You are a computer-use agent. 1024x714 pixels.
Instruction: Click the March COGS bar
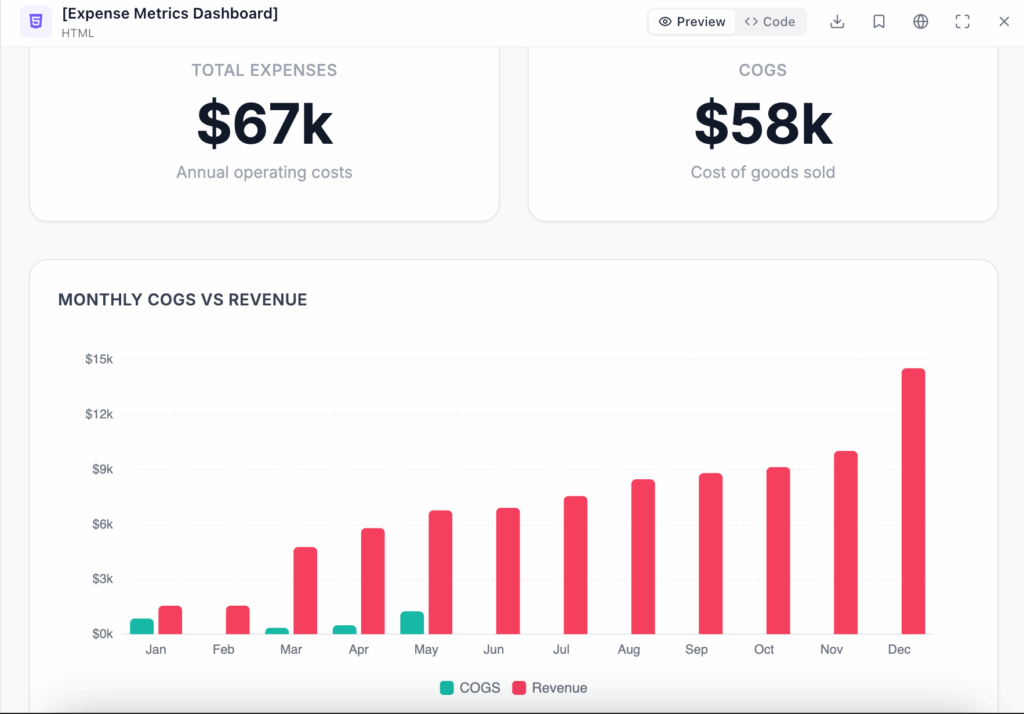coord(277,631)
